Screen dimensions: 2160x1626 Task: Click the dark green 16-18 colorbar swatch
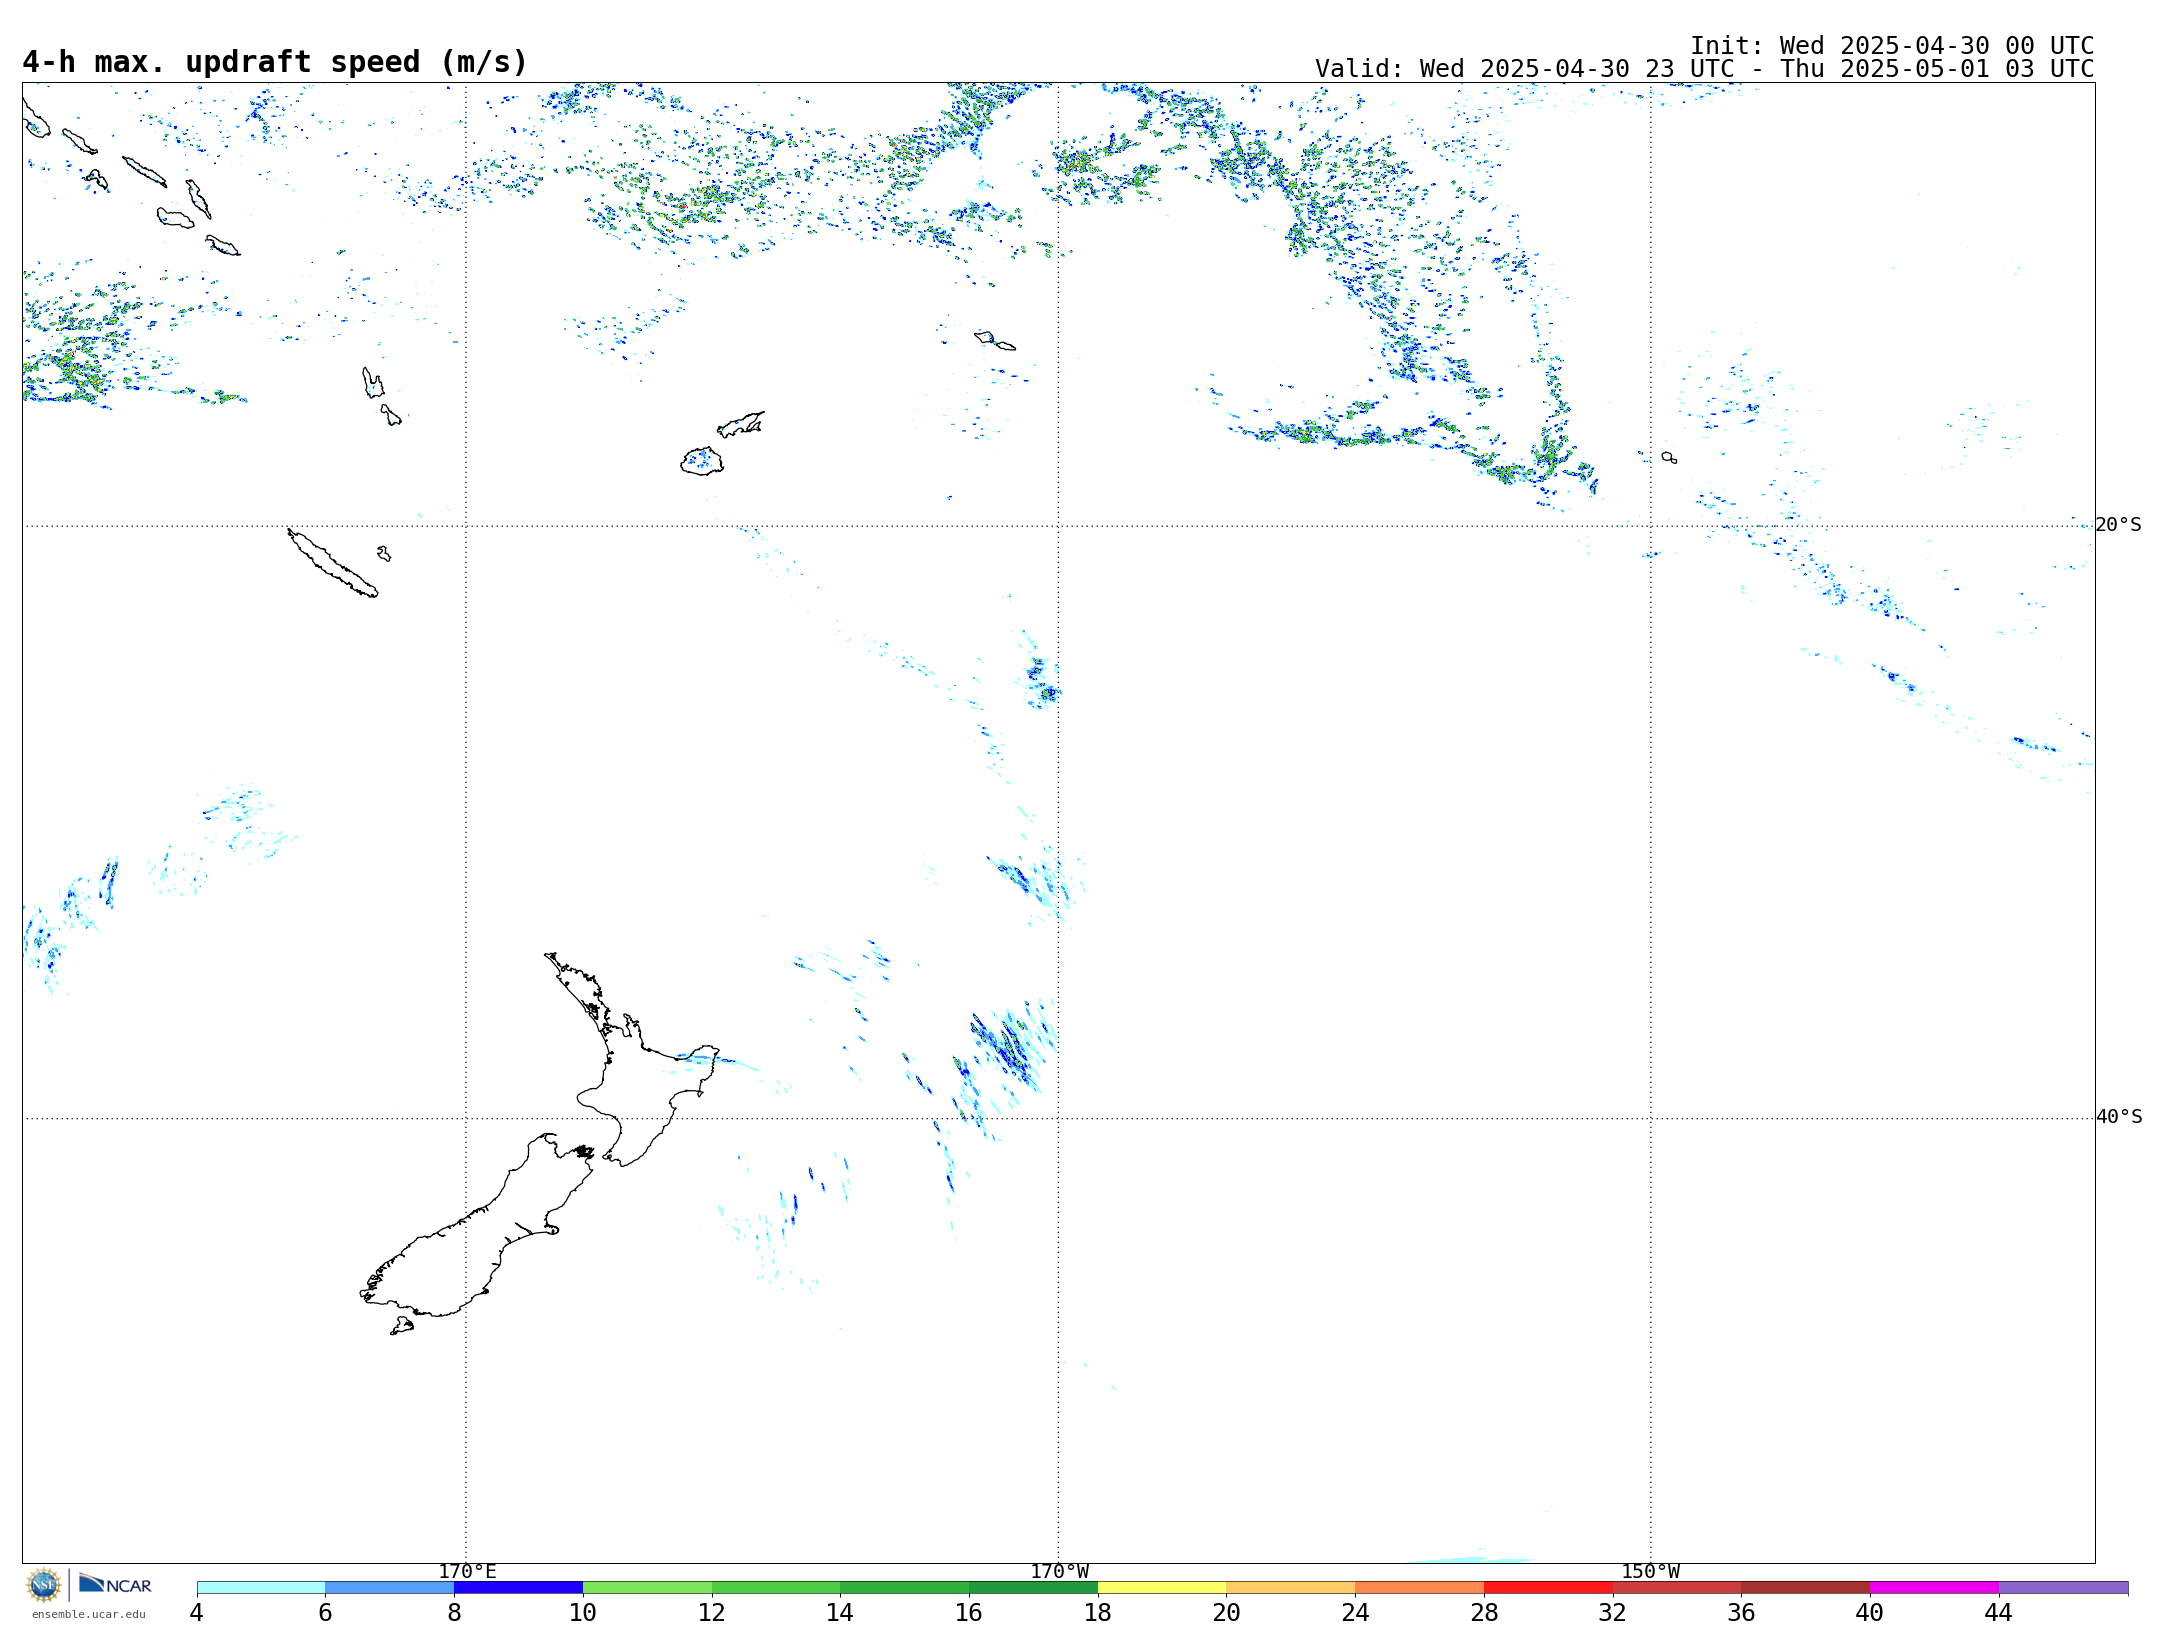click(1033, 1588)
